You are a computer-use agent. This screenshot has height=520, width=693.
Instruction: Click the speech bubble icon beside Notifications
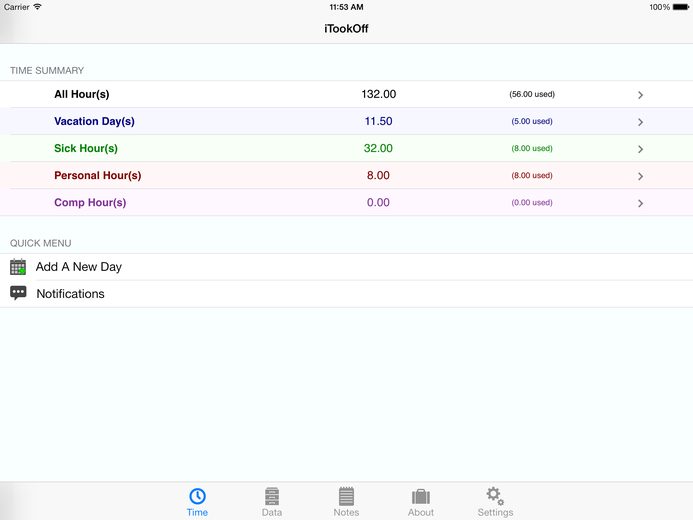pos(18,293)
